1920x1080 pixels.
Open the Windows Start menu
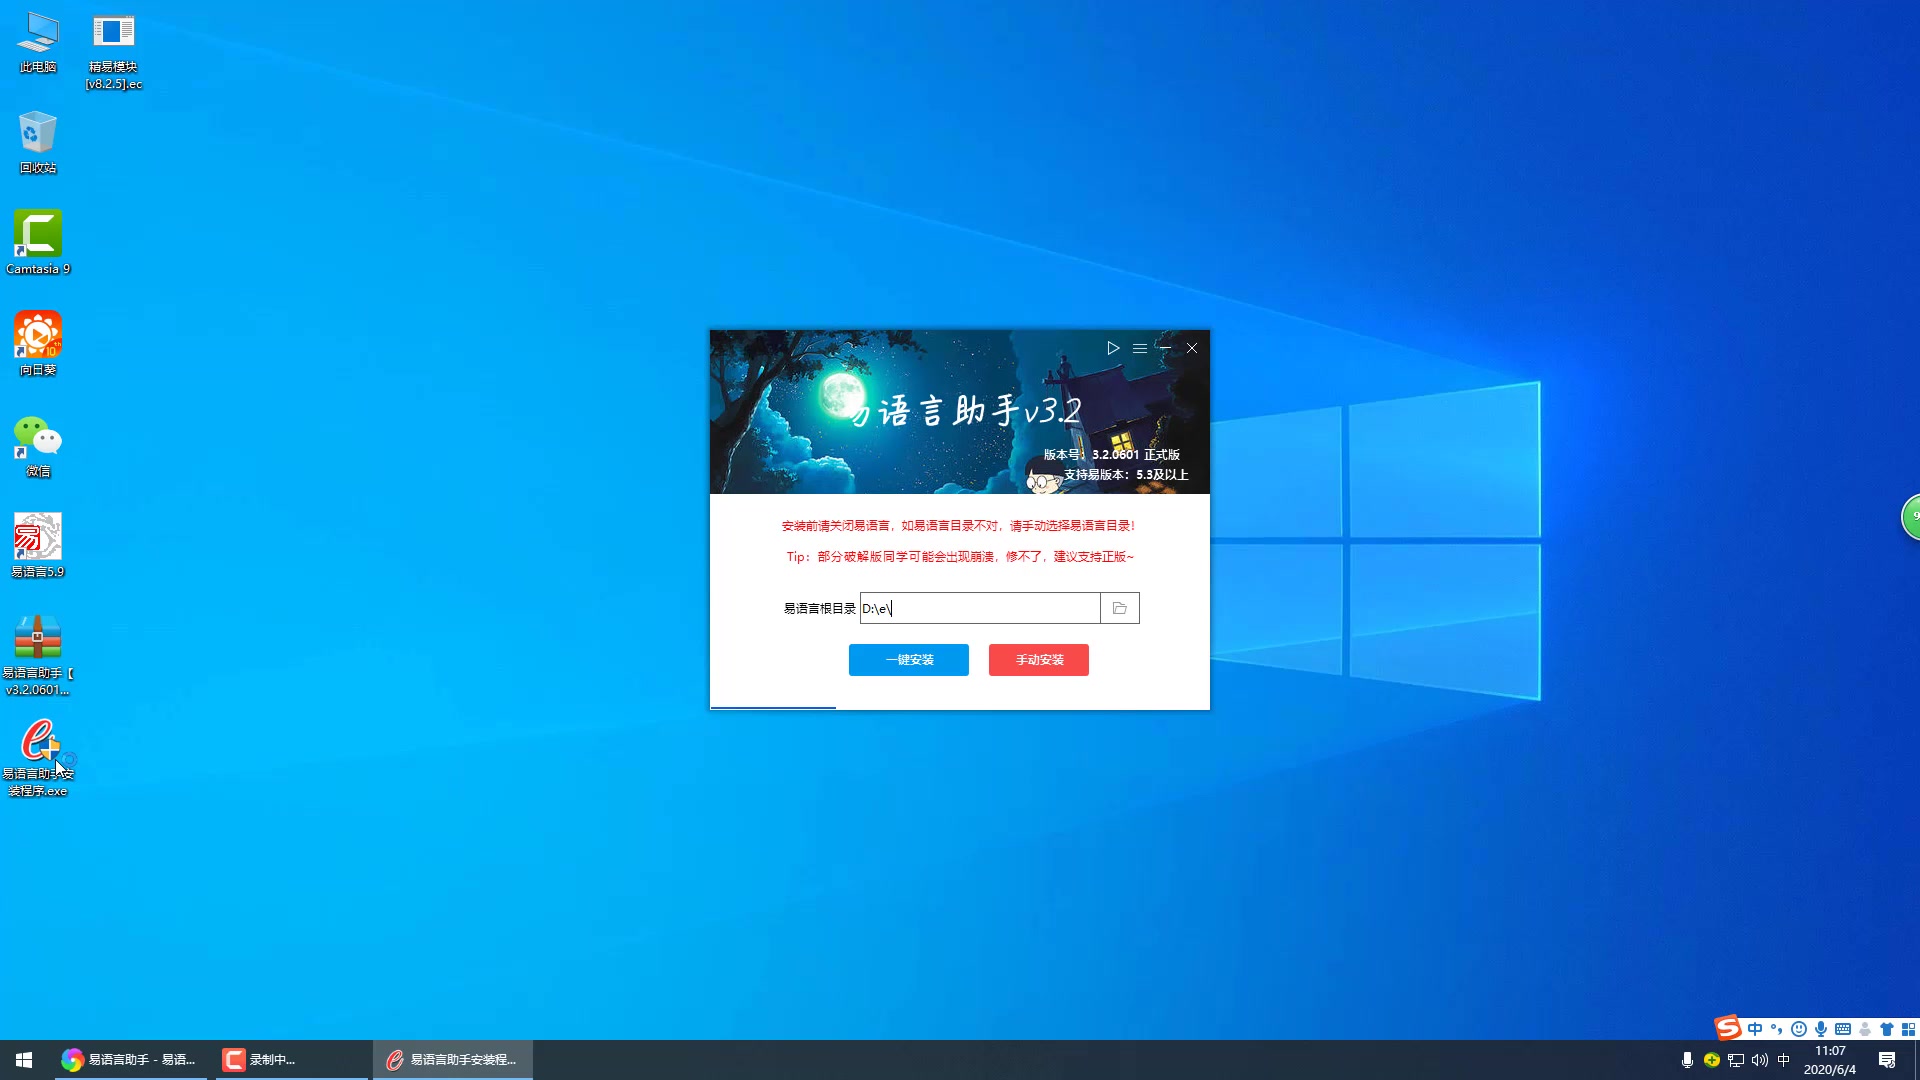pyautogui.click(x=24, y=1060)
